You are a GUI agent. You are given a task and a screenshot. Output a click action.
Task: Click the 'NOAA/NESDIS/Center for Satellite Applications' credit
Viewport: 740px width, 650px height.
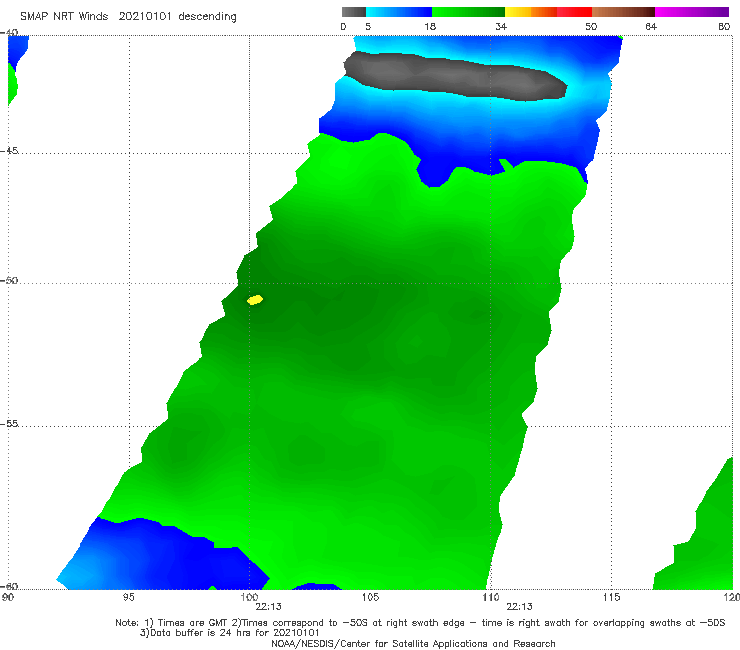coord(413,644)
